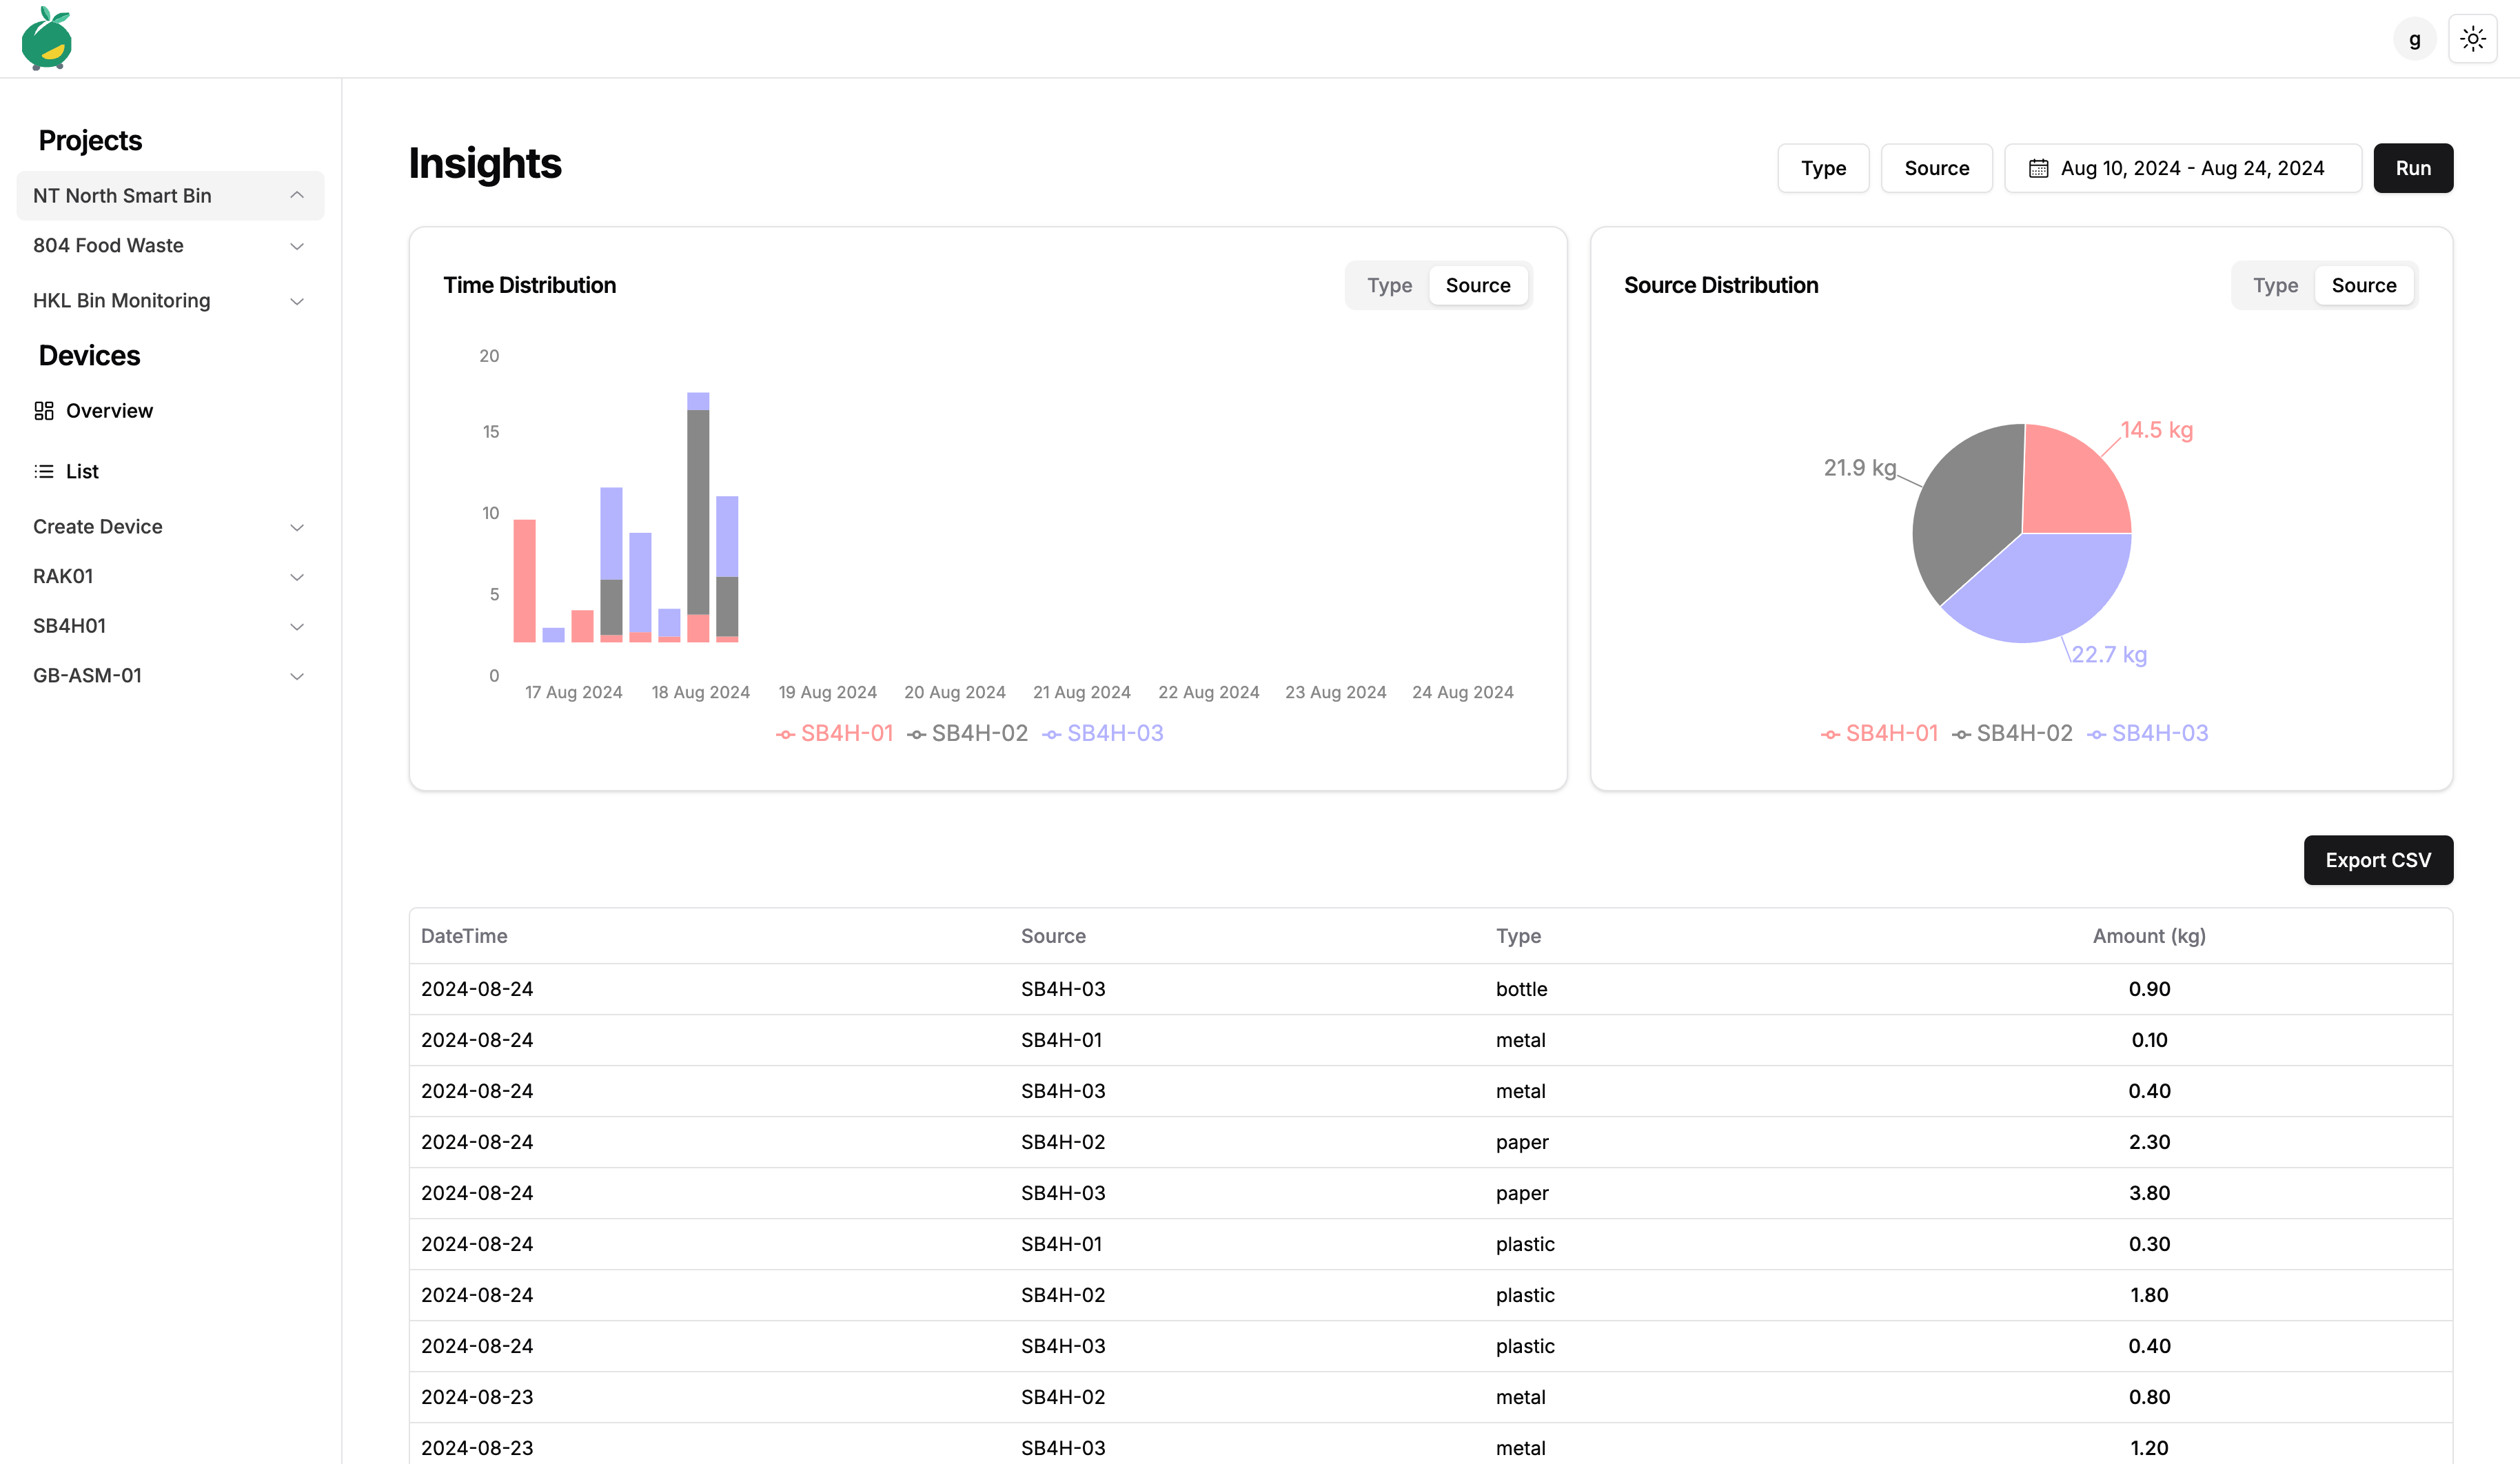
Task: Toggle SB4H-02 legend in Source Distribution
Action: tap(2012, 733)
